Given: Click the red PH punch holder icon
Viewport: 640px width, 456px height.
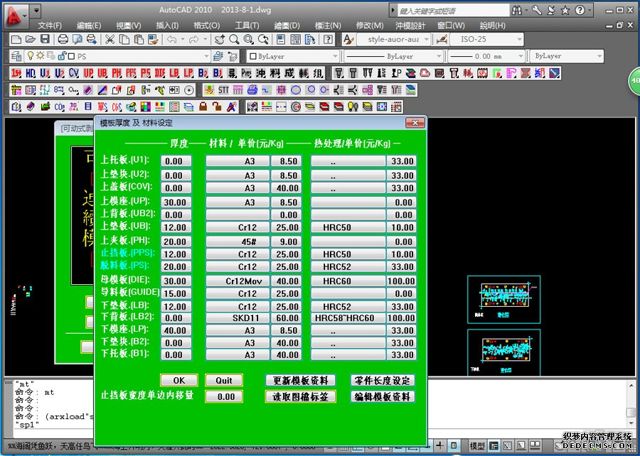Looking at the screenshot, I should point(117,73).
